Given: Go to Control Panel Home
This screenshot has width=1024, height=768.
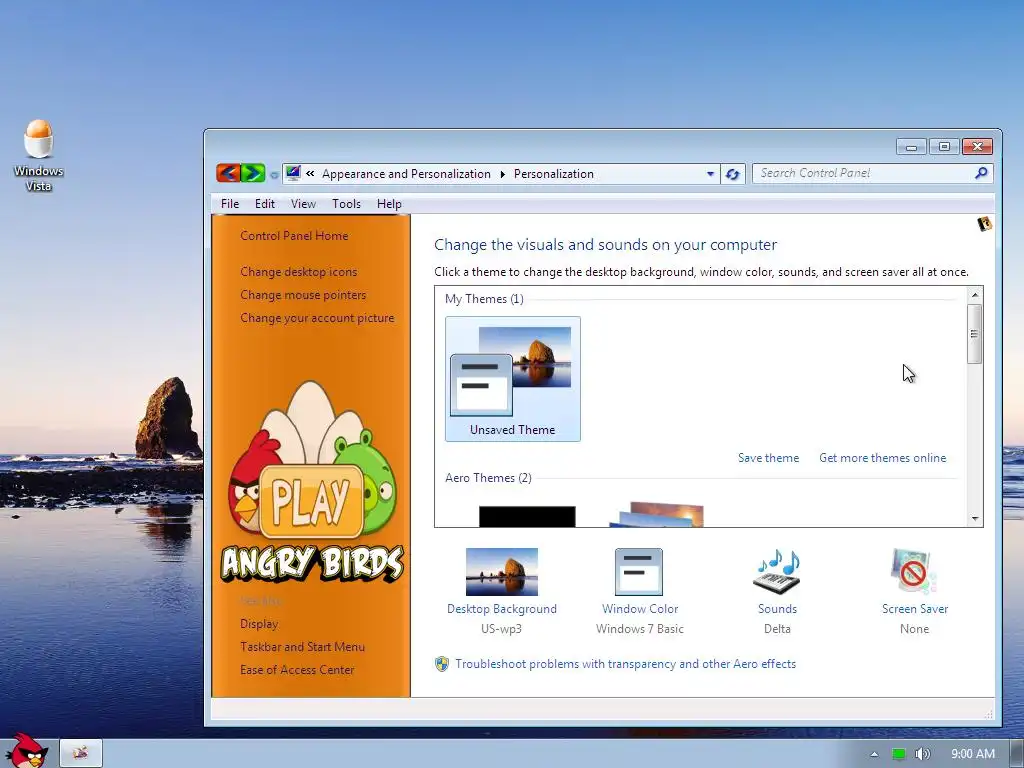Looking at the screenshot, I should pos(294,236).
